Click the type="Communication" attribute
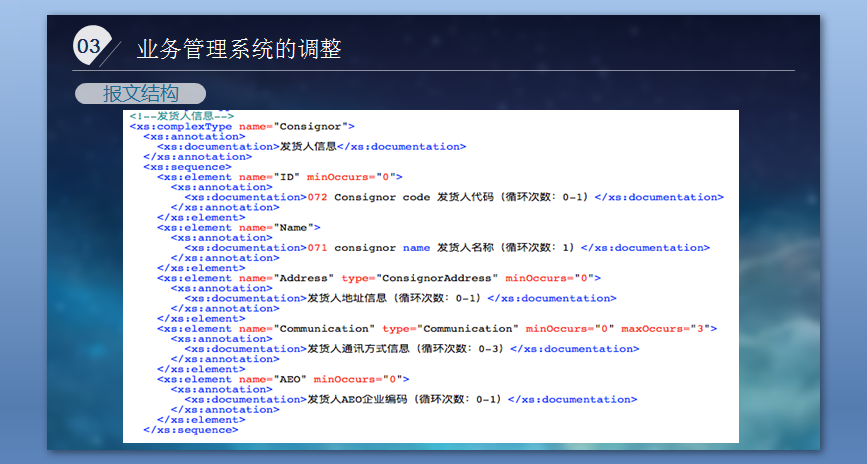 coord(450,329)
